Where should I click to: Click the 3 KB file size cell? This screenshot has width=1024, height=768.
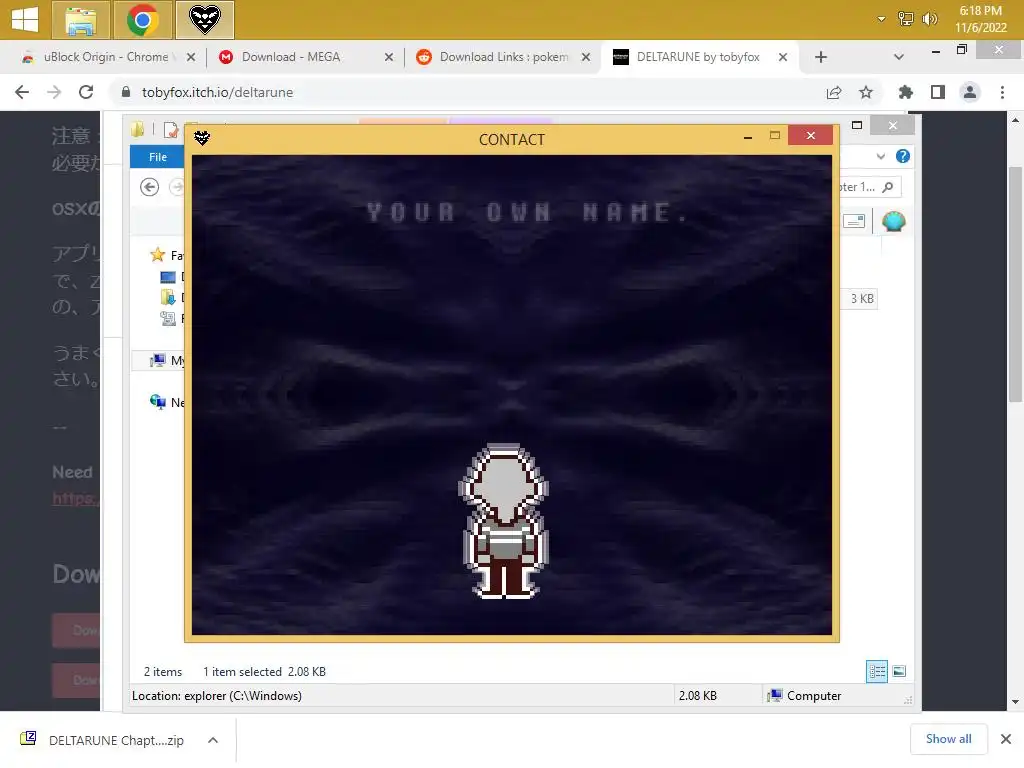(x=862, y=298)
